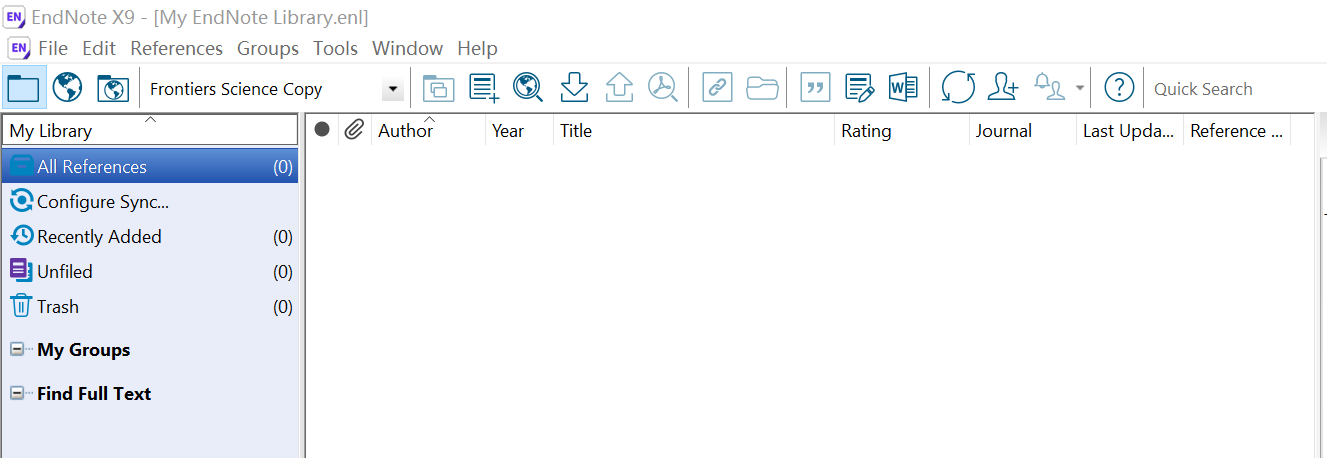
Task: Open Activity Feed dropdown arrow
Action: click(1079, 88)
